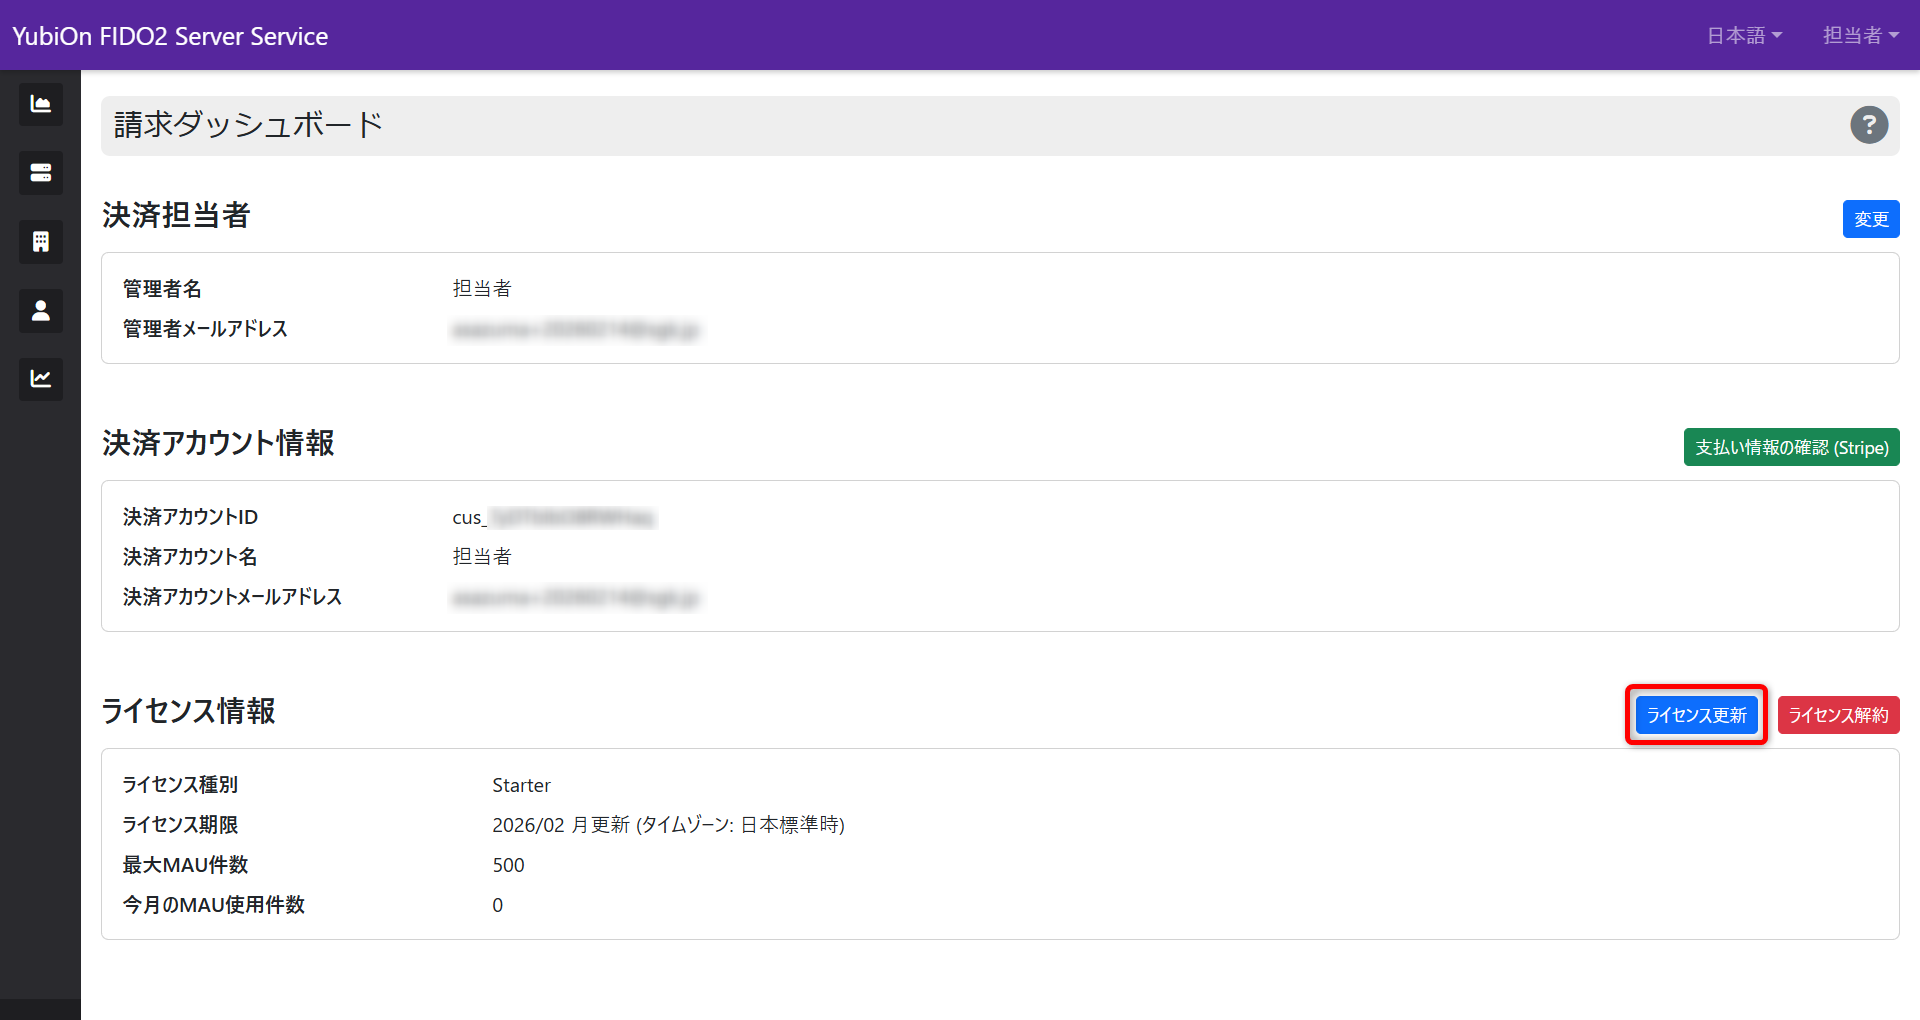
Task: Open the organization building icon in sidebar
Action: pos(40,241)
